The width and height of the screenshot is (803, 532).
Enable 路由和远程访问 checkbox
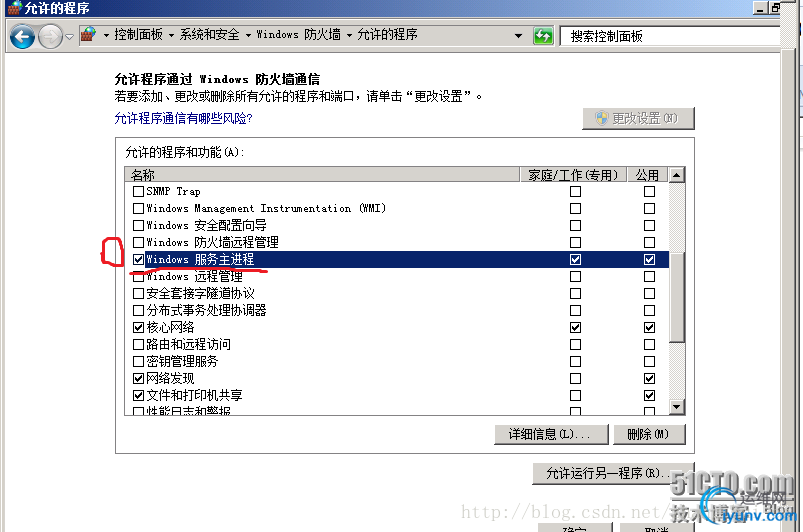tap(138, 344)
